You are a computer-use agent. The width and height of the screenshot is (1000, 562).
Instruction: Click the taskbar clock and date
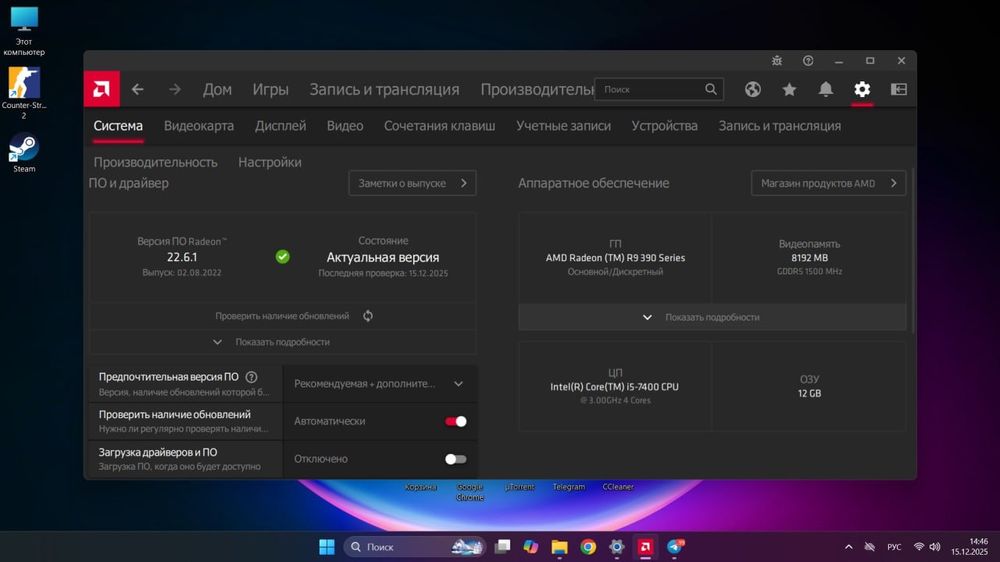click(x=969, y=547)
